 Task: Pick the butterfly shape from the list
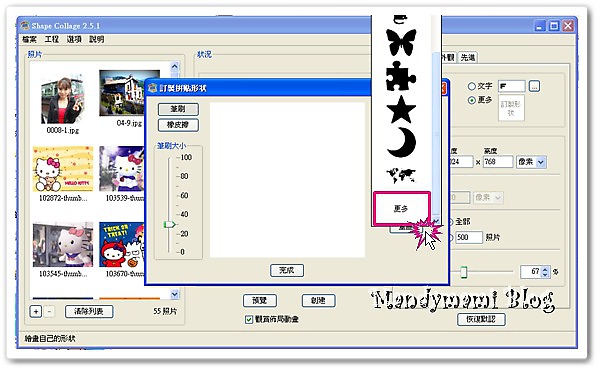point(401,42)
